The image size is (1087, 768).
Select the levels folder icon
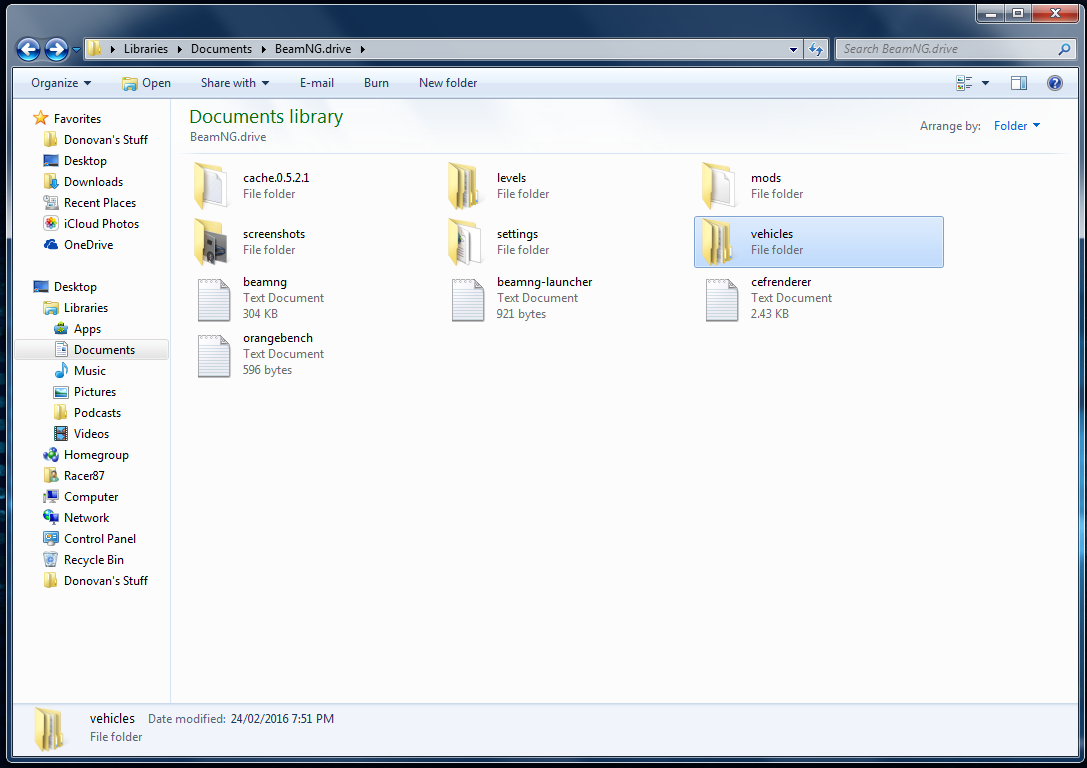pyautogui.click(x=466, y=186)
